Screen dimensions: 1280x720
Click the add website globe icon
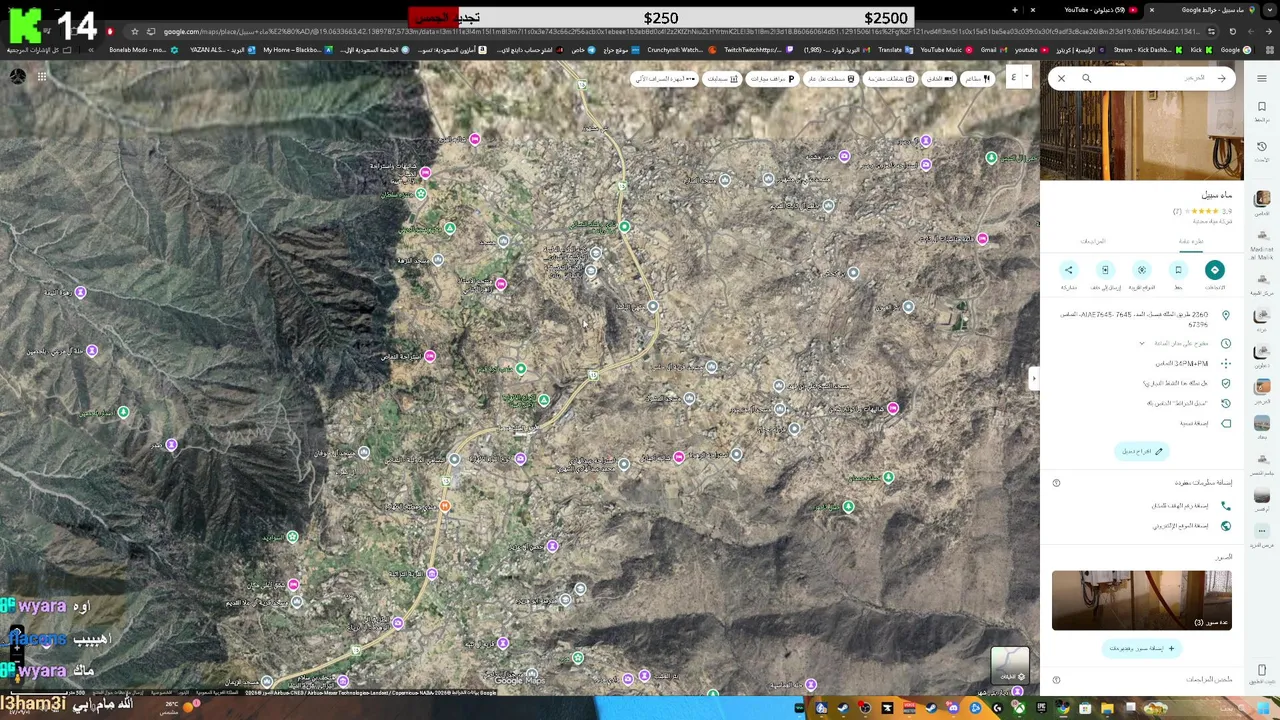[1226, 526]
